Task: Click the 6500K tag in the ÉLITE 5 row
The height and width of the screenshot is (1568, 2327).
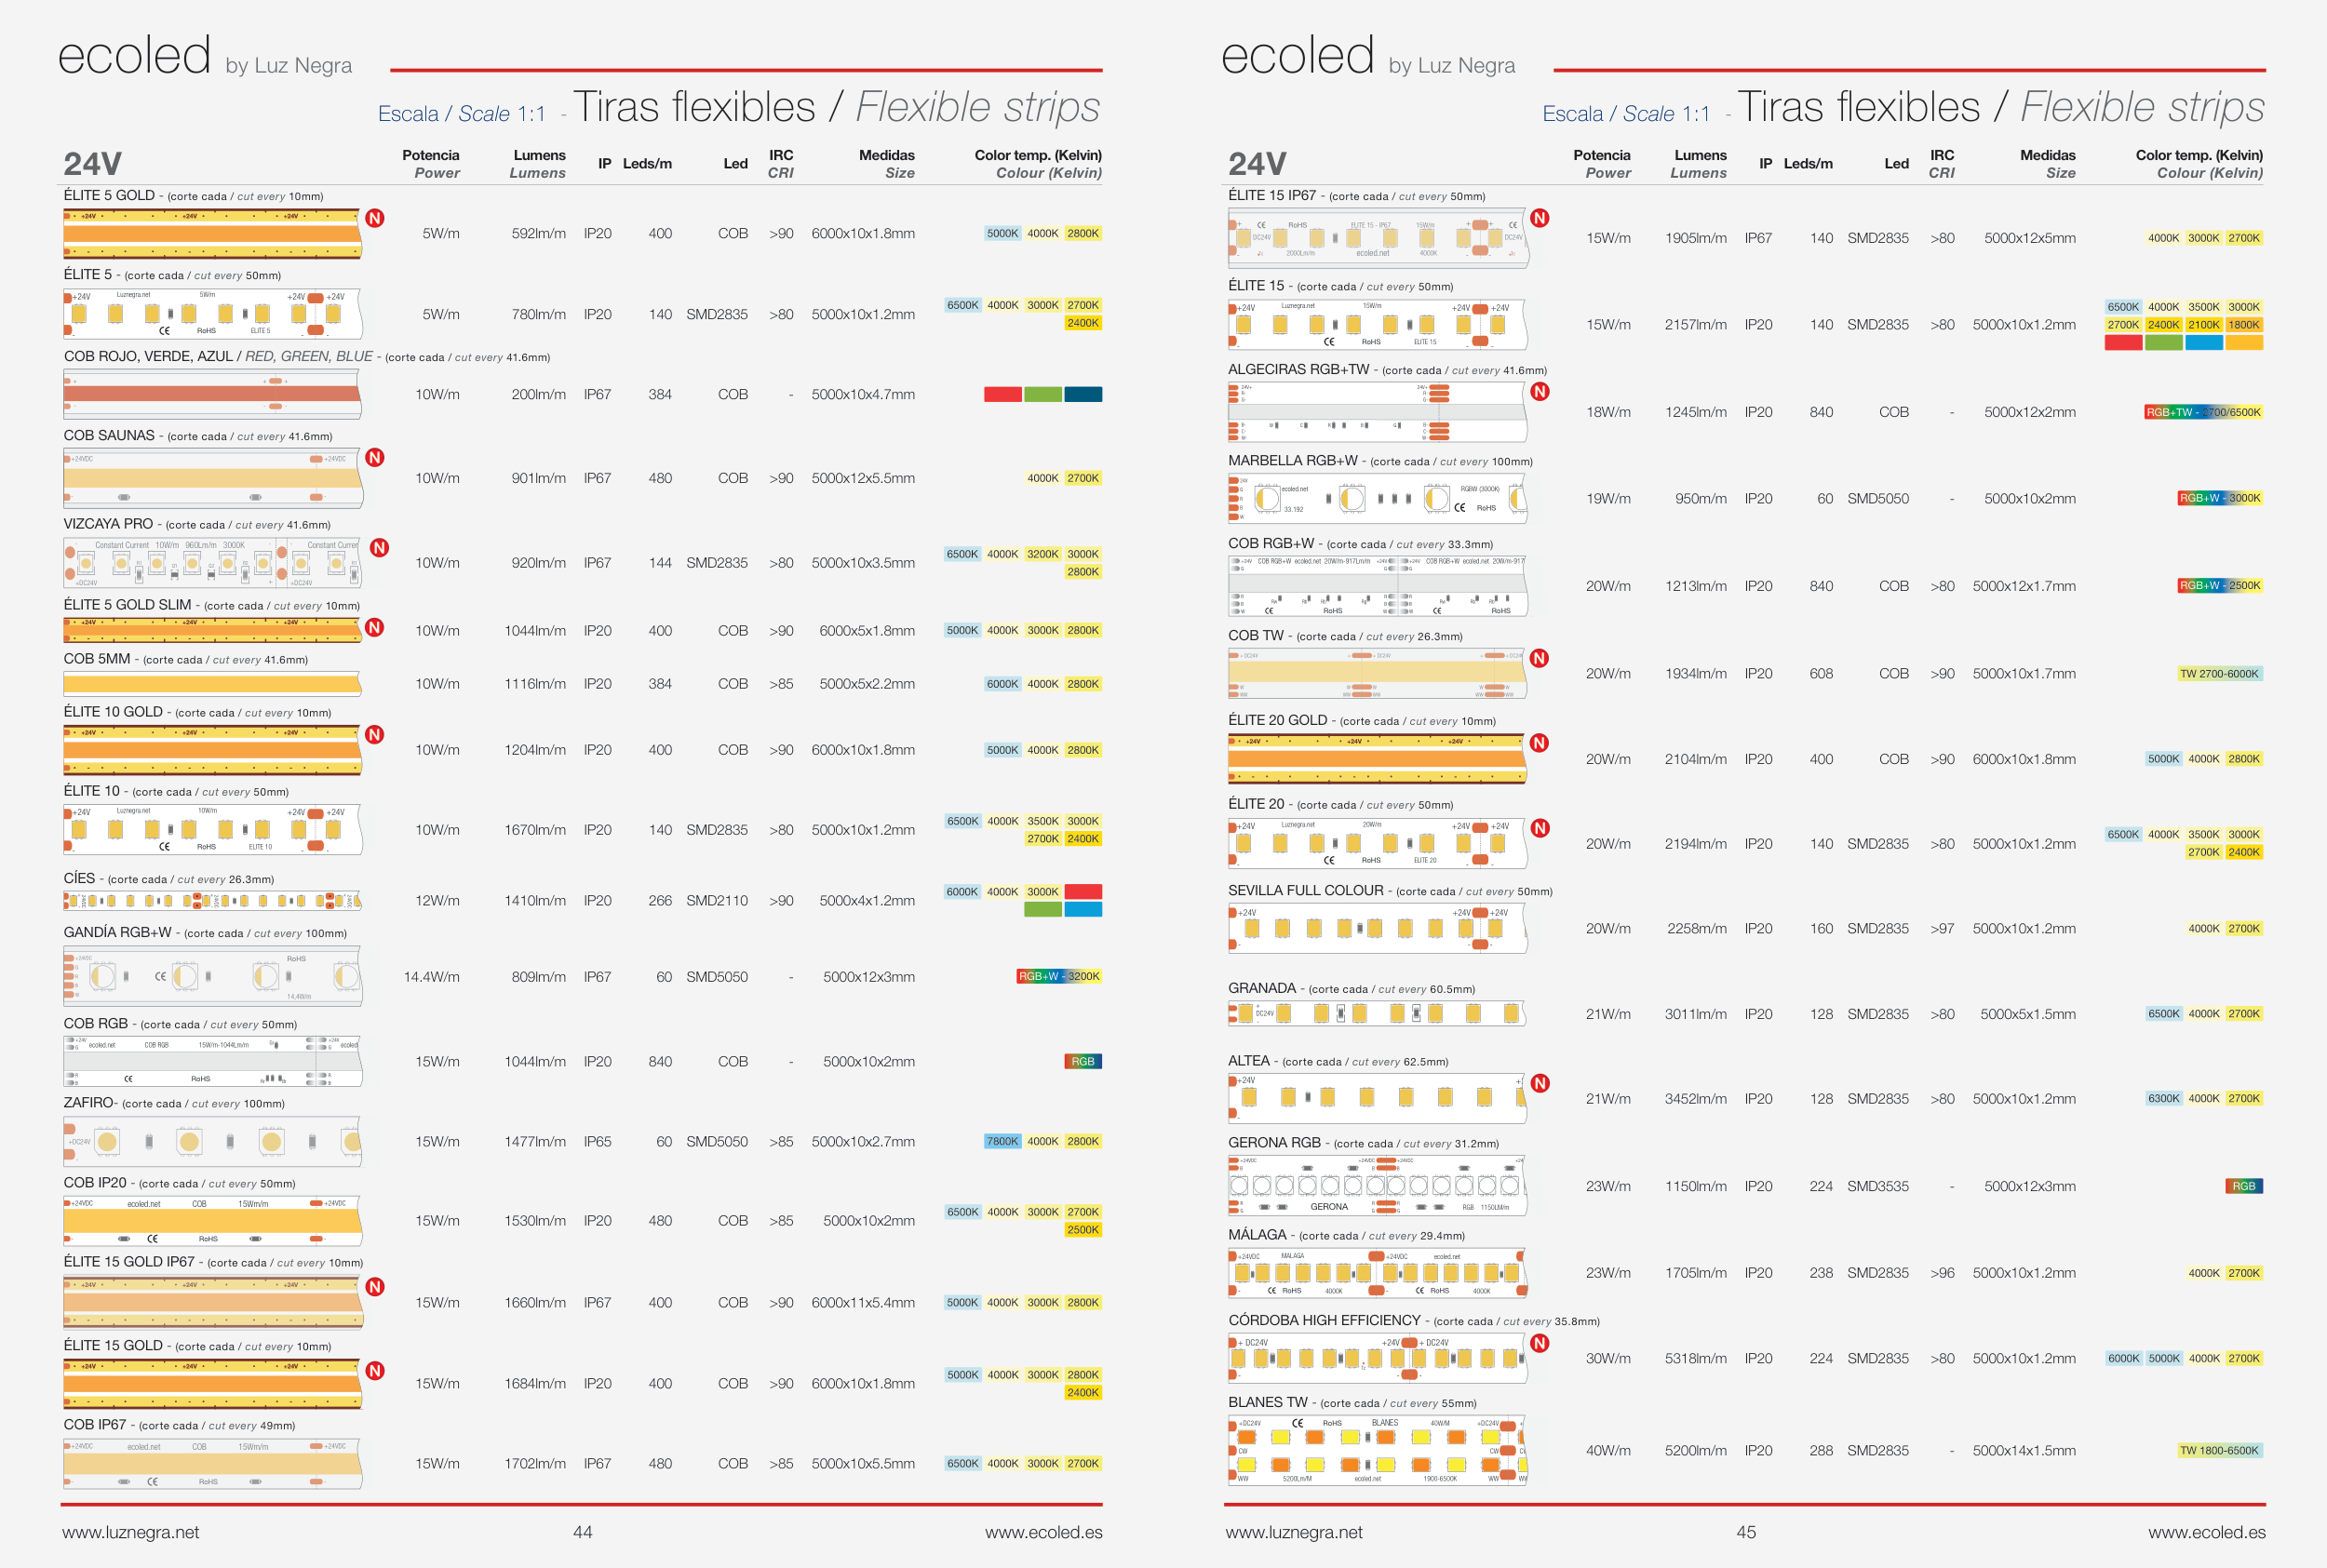Action: (x=962, y=305)
